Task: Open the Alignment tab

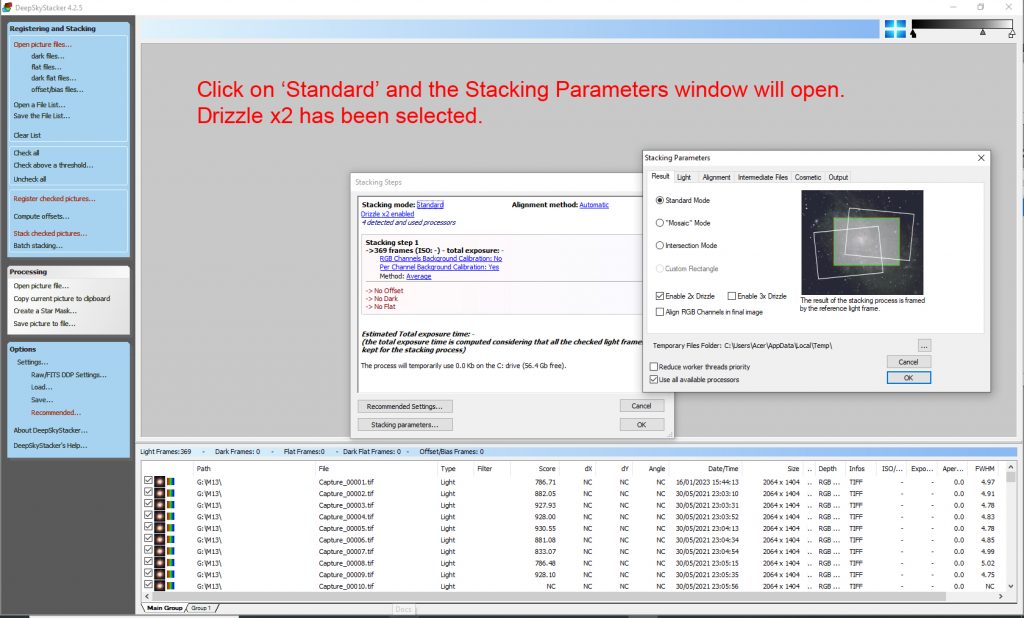Action: 716,177
